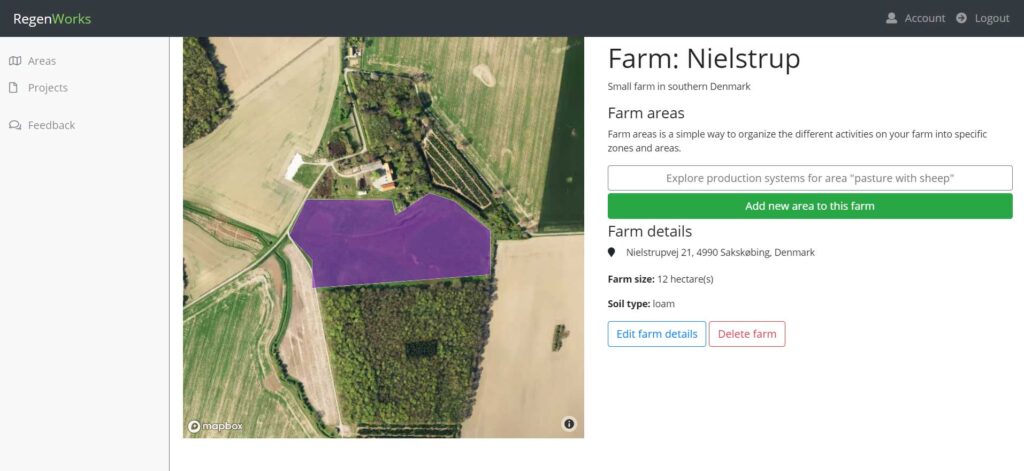Open the Areas menu item
The width and height of the screenshot is (1024, 471).
(x=42, y=61)
